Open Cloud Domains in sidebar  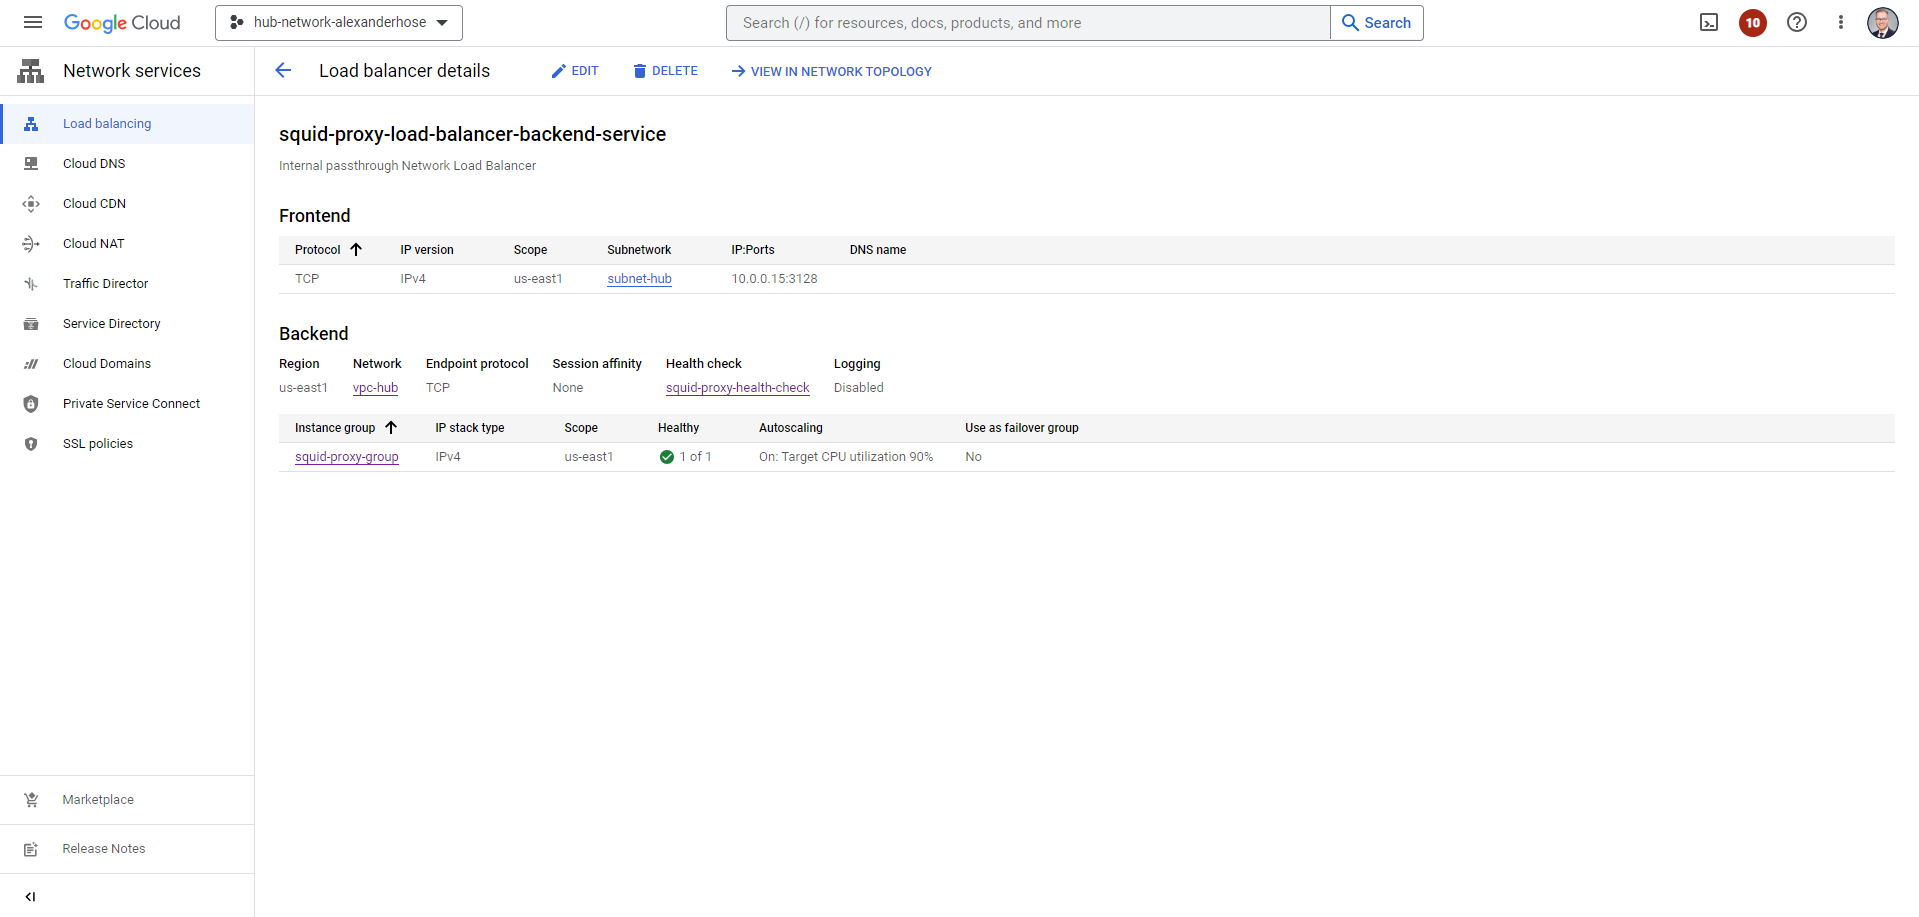[x=127, y=364]
